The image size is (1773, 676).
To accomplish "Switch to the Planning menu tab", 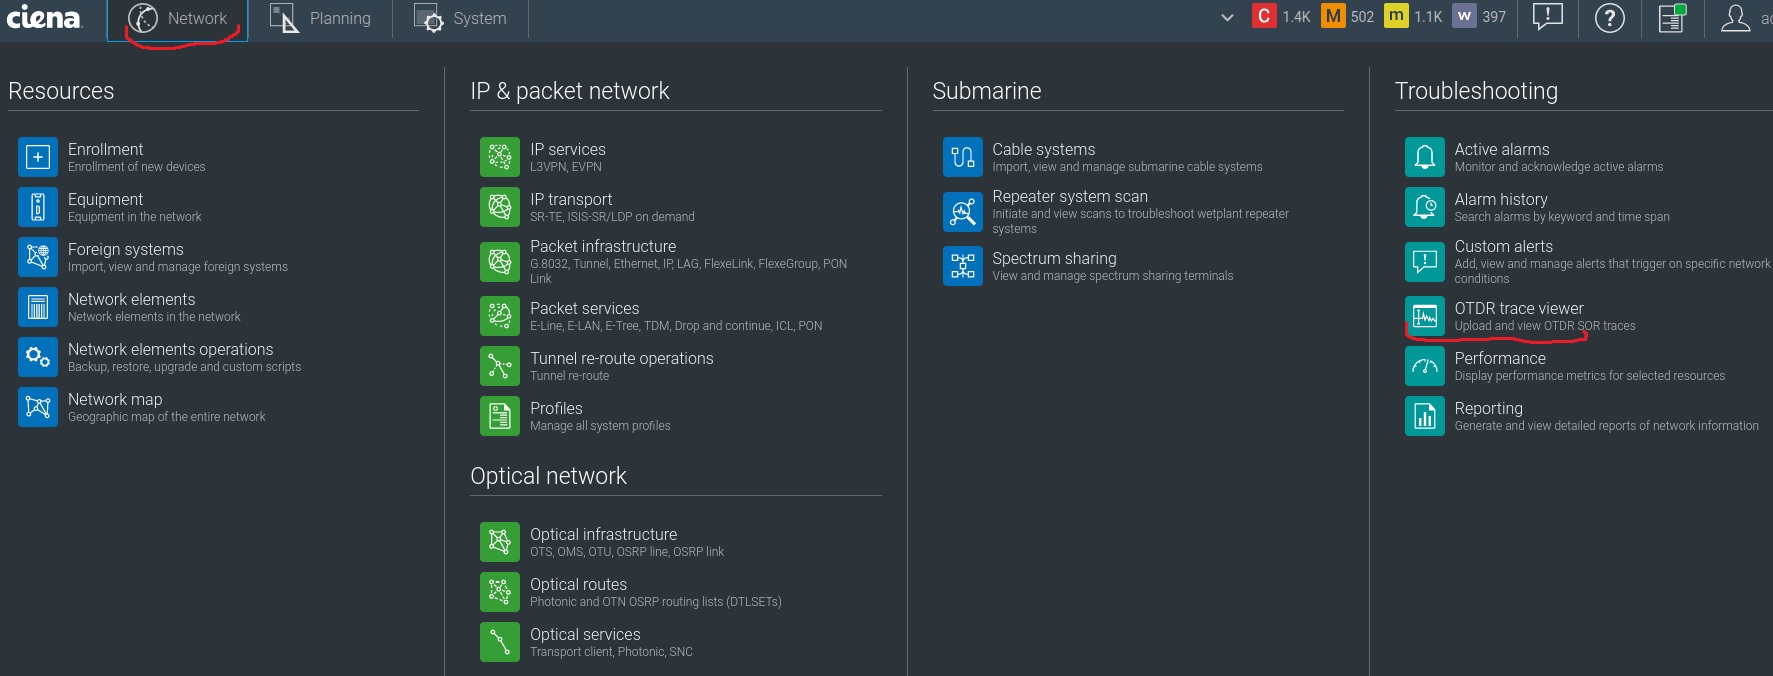I will (x=320, y=19).
